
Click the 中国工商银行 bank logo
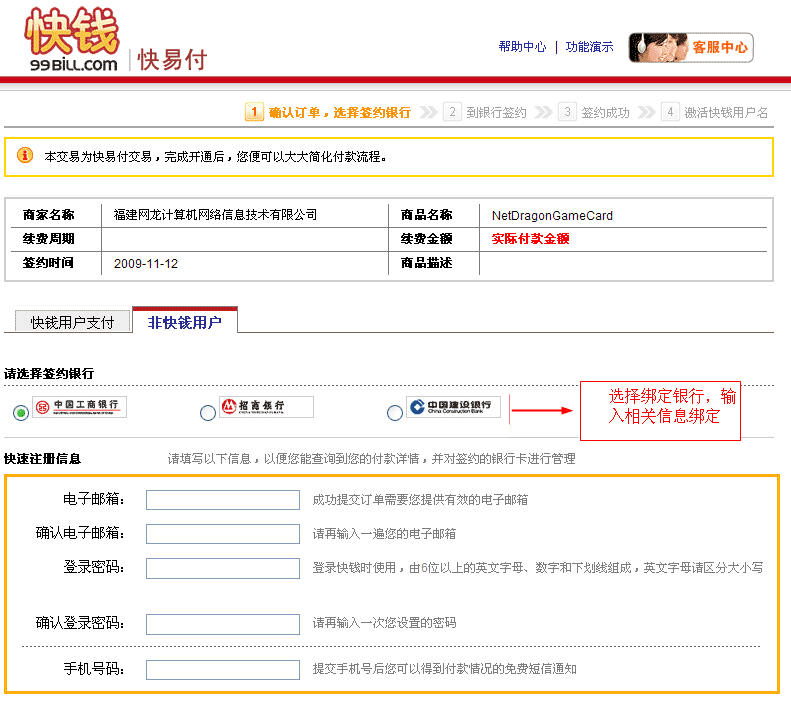(x=80, y=406)
